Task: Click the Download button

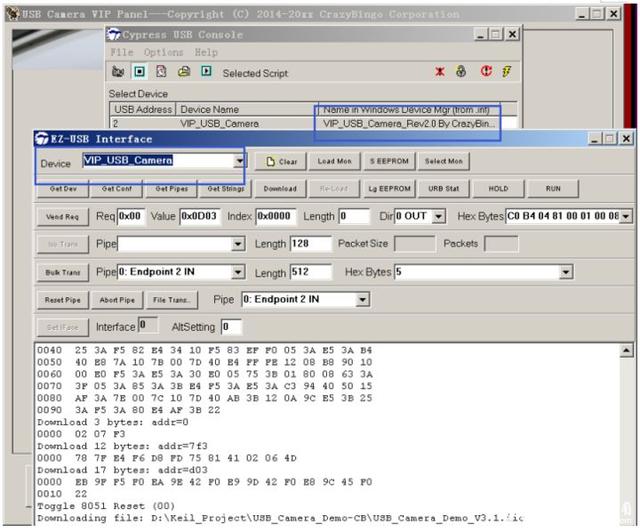Action: 280,189
